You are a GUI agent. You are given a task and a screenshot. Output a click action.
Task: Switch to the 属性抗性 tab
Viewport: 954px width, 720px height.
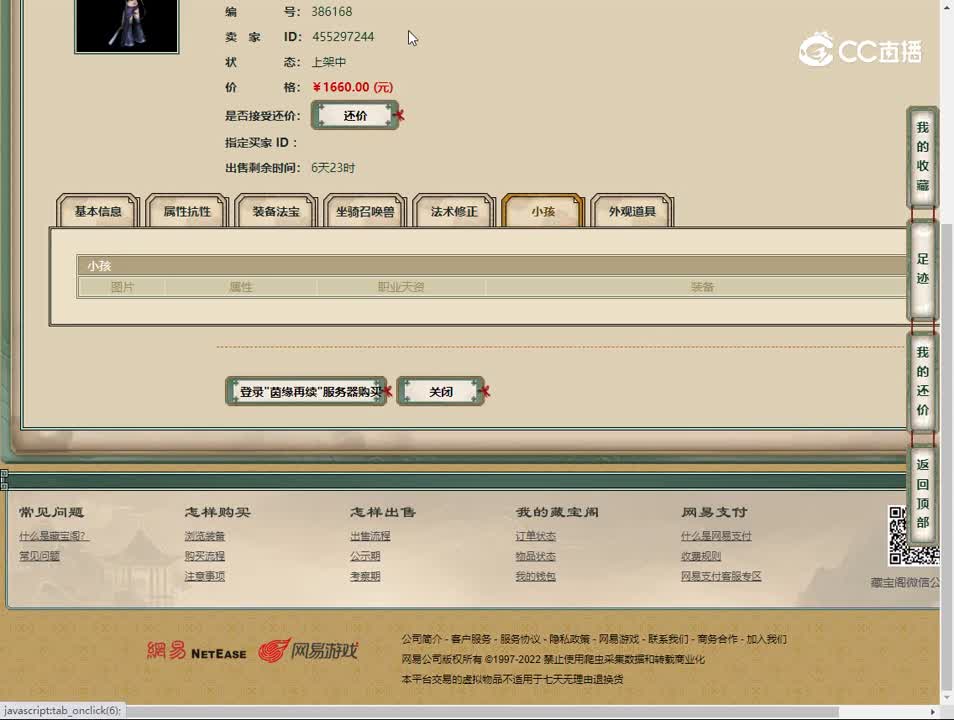[x=187, y=211]
